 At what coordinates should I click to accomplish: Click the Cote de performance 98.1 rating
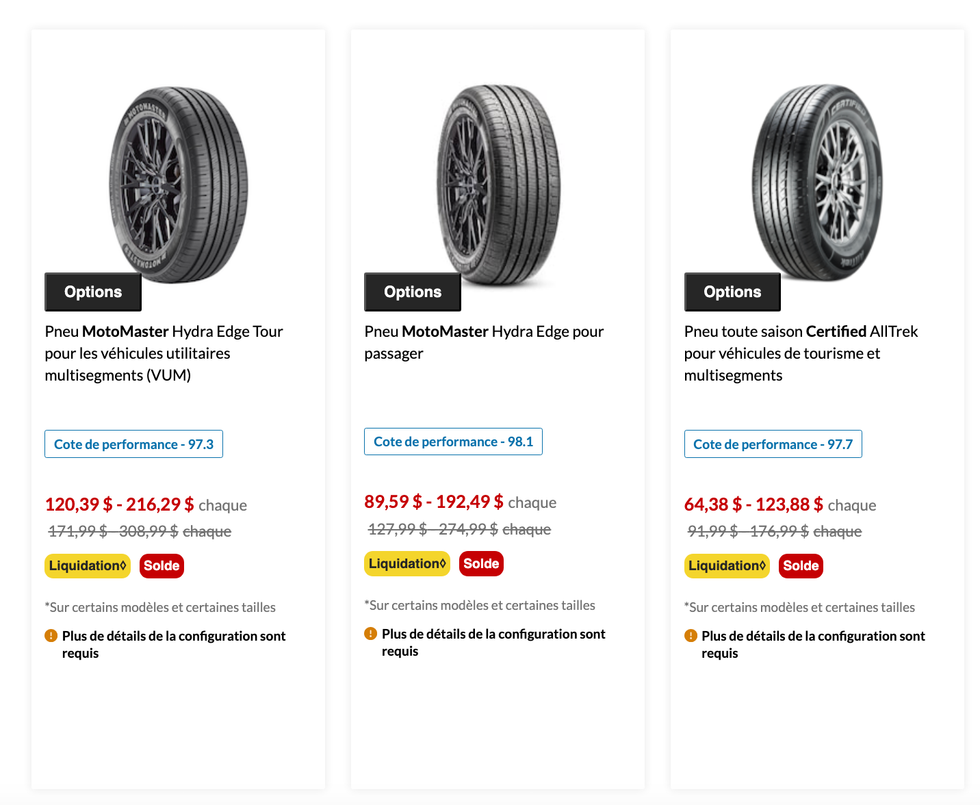pos(453,440)
